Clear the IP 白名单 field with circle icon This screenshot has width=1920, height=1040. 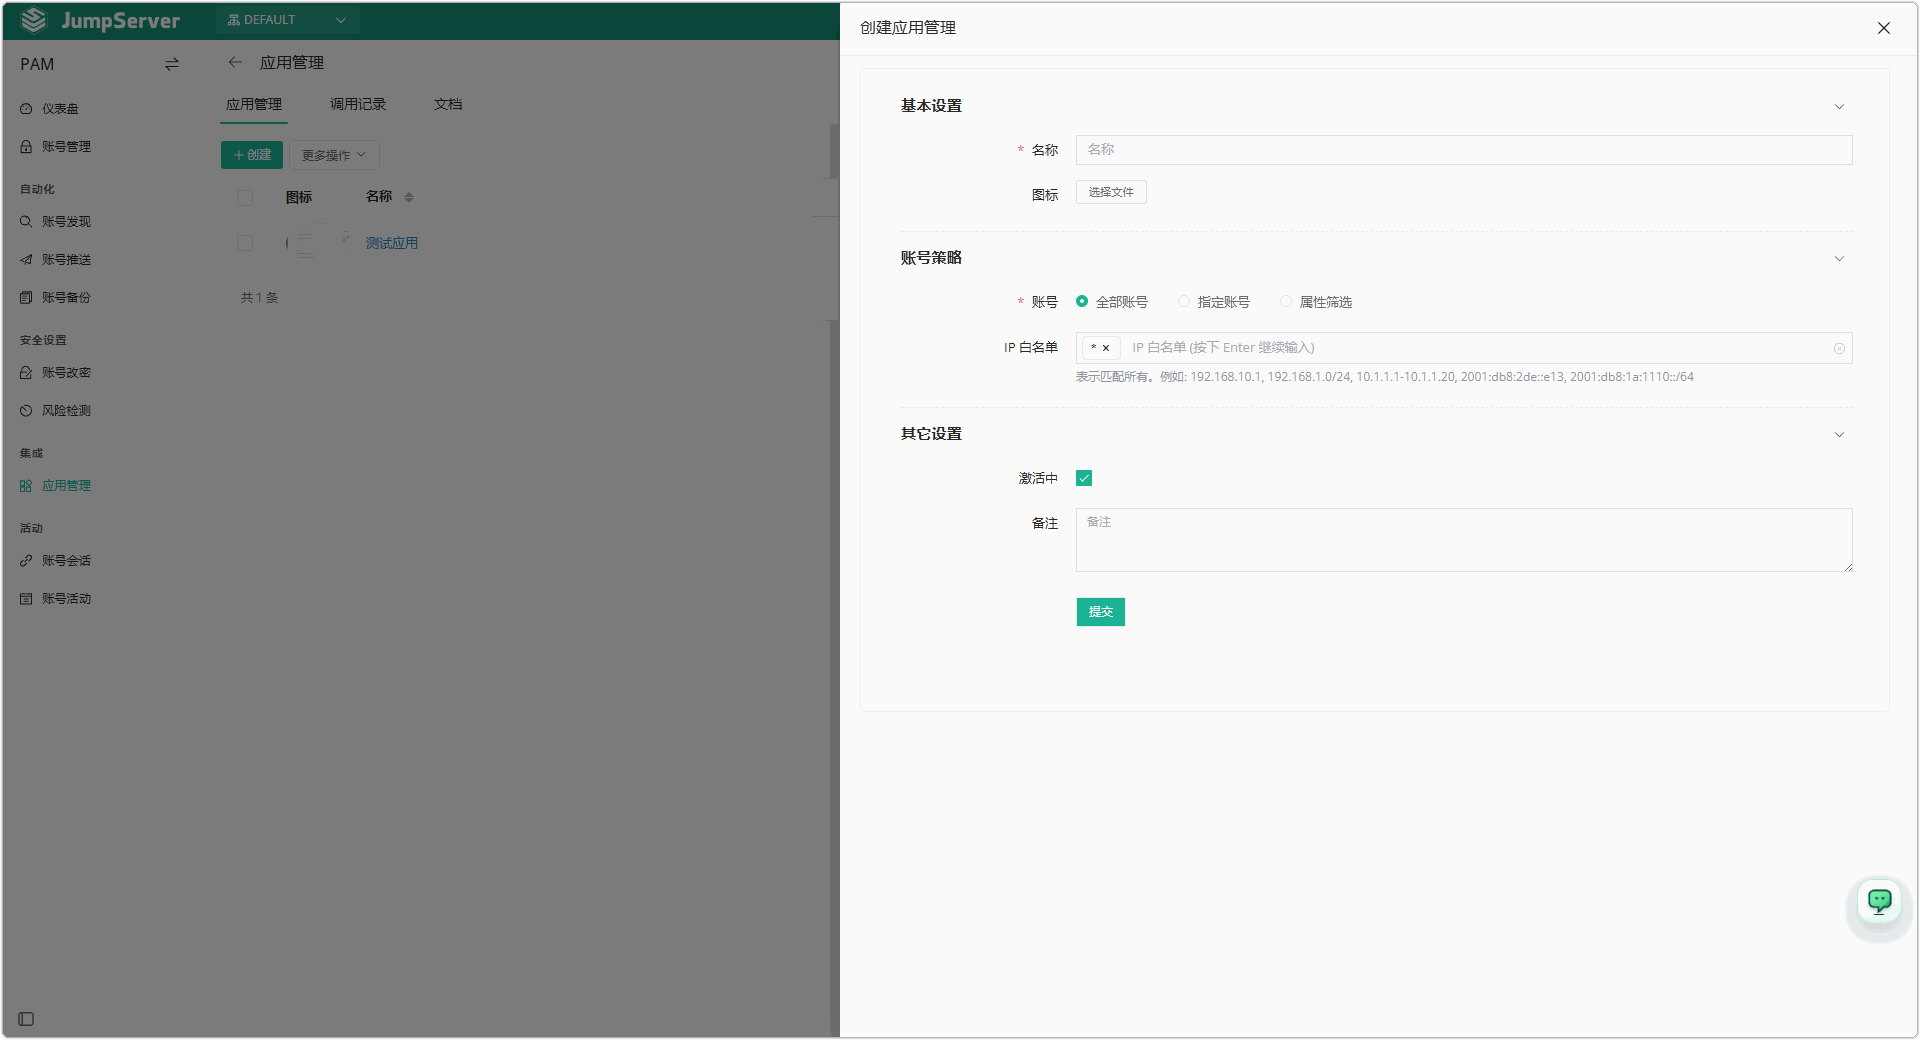(x=1839, y=348)
